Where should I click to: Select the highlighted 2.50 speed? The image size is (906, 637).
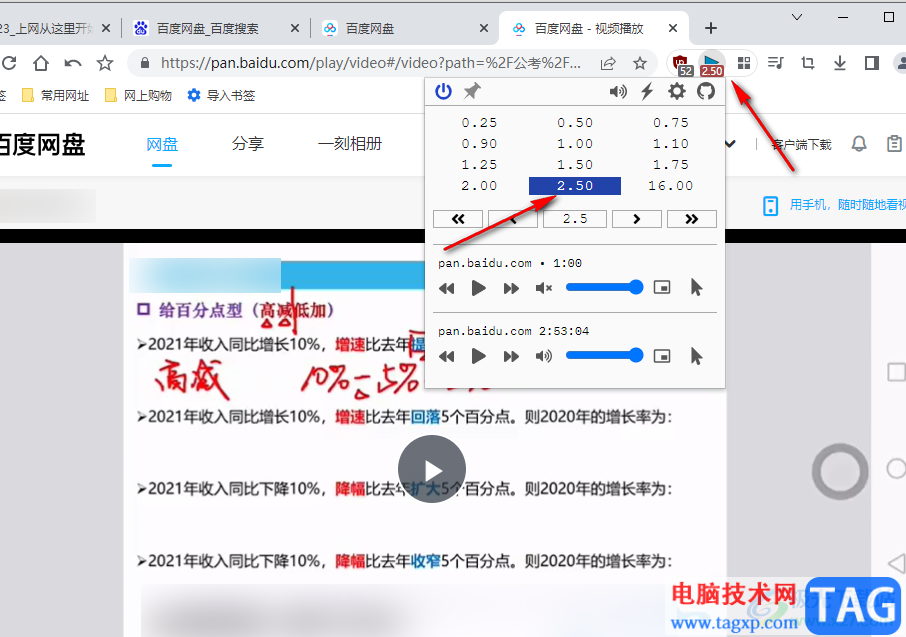575,186
